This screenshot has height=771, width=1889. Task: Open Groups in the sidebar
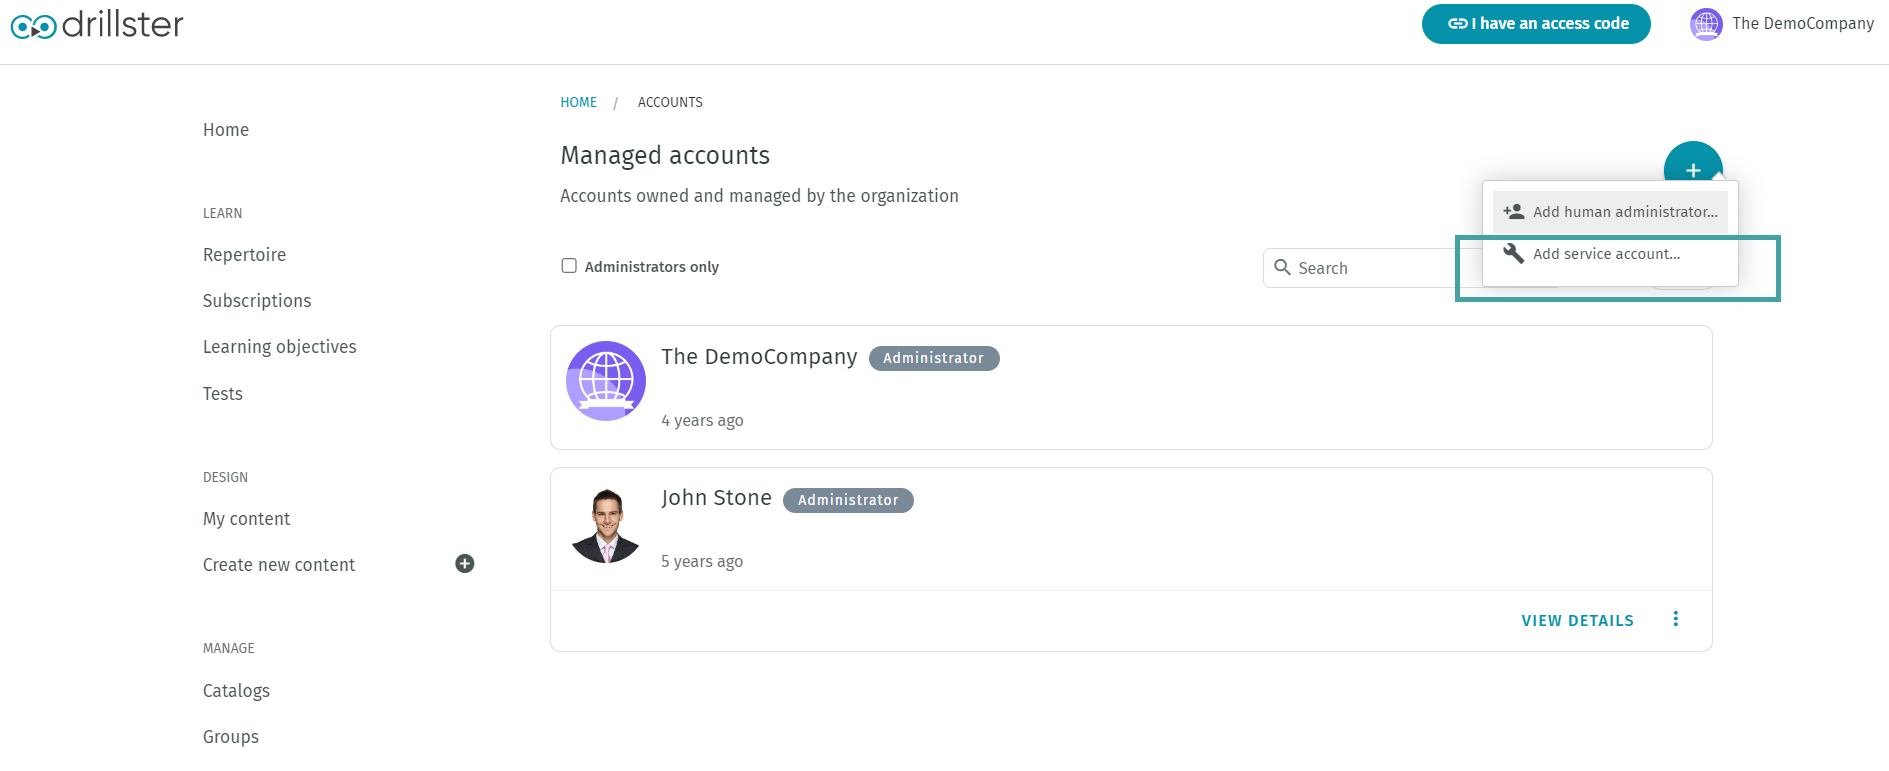tap(231, 737)
